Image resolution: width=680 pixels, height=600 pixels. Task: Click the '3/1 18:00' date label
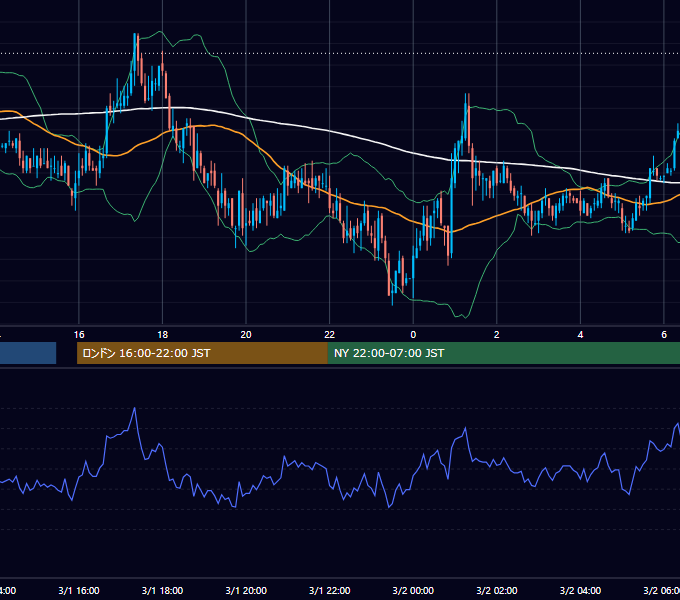(162, 590)
